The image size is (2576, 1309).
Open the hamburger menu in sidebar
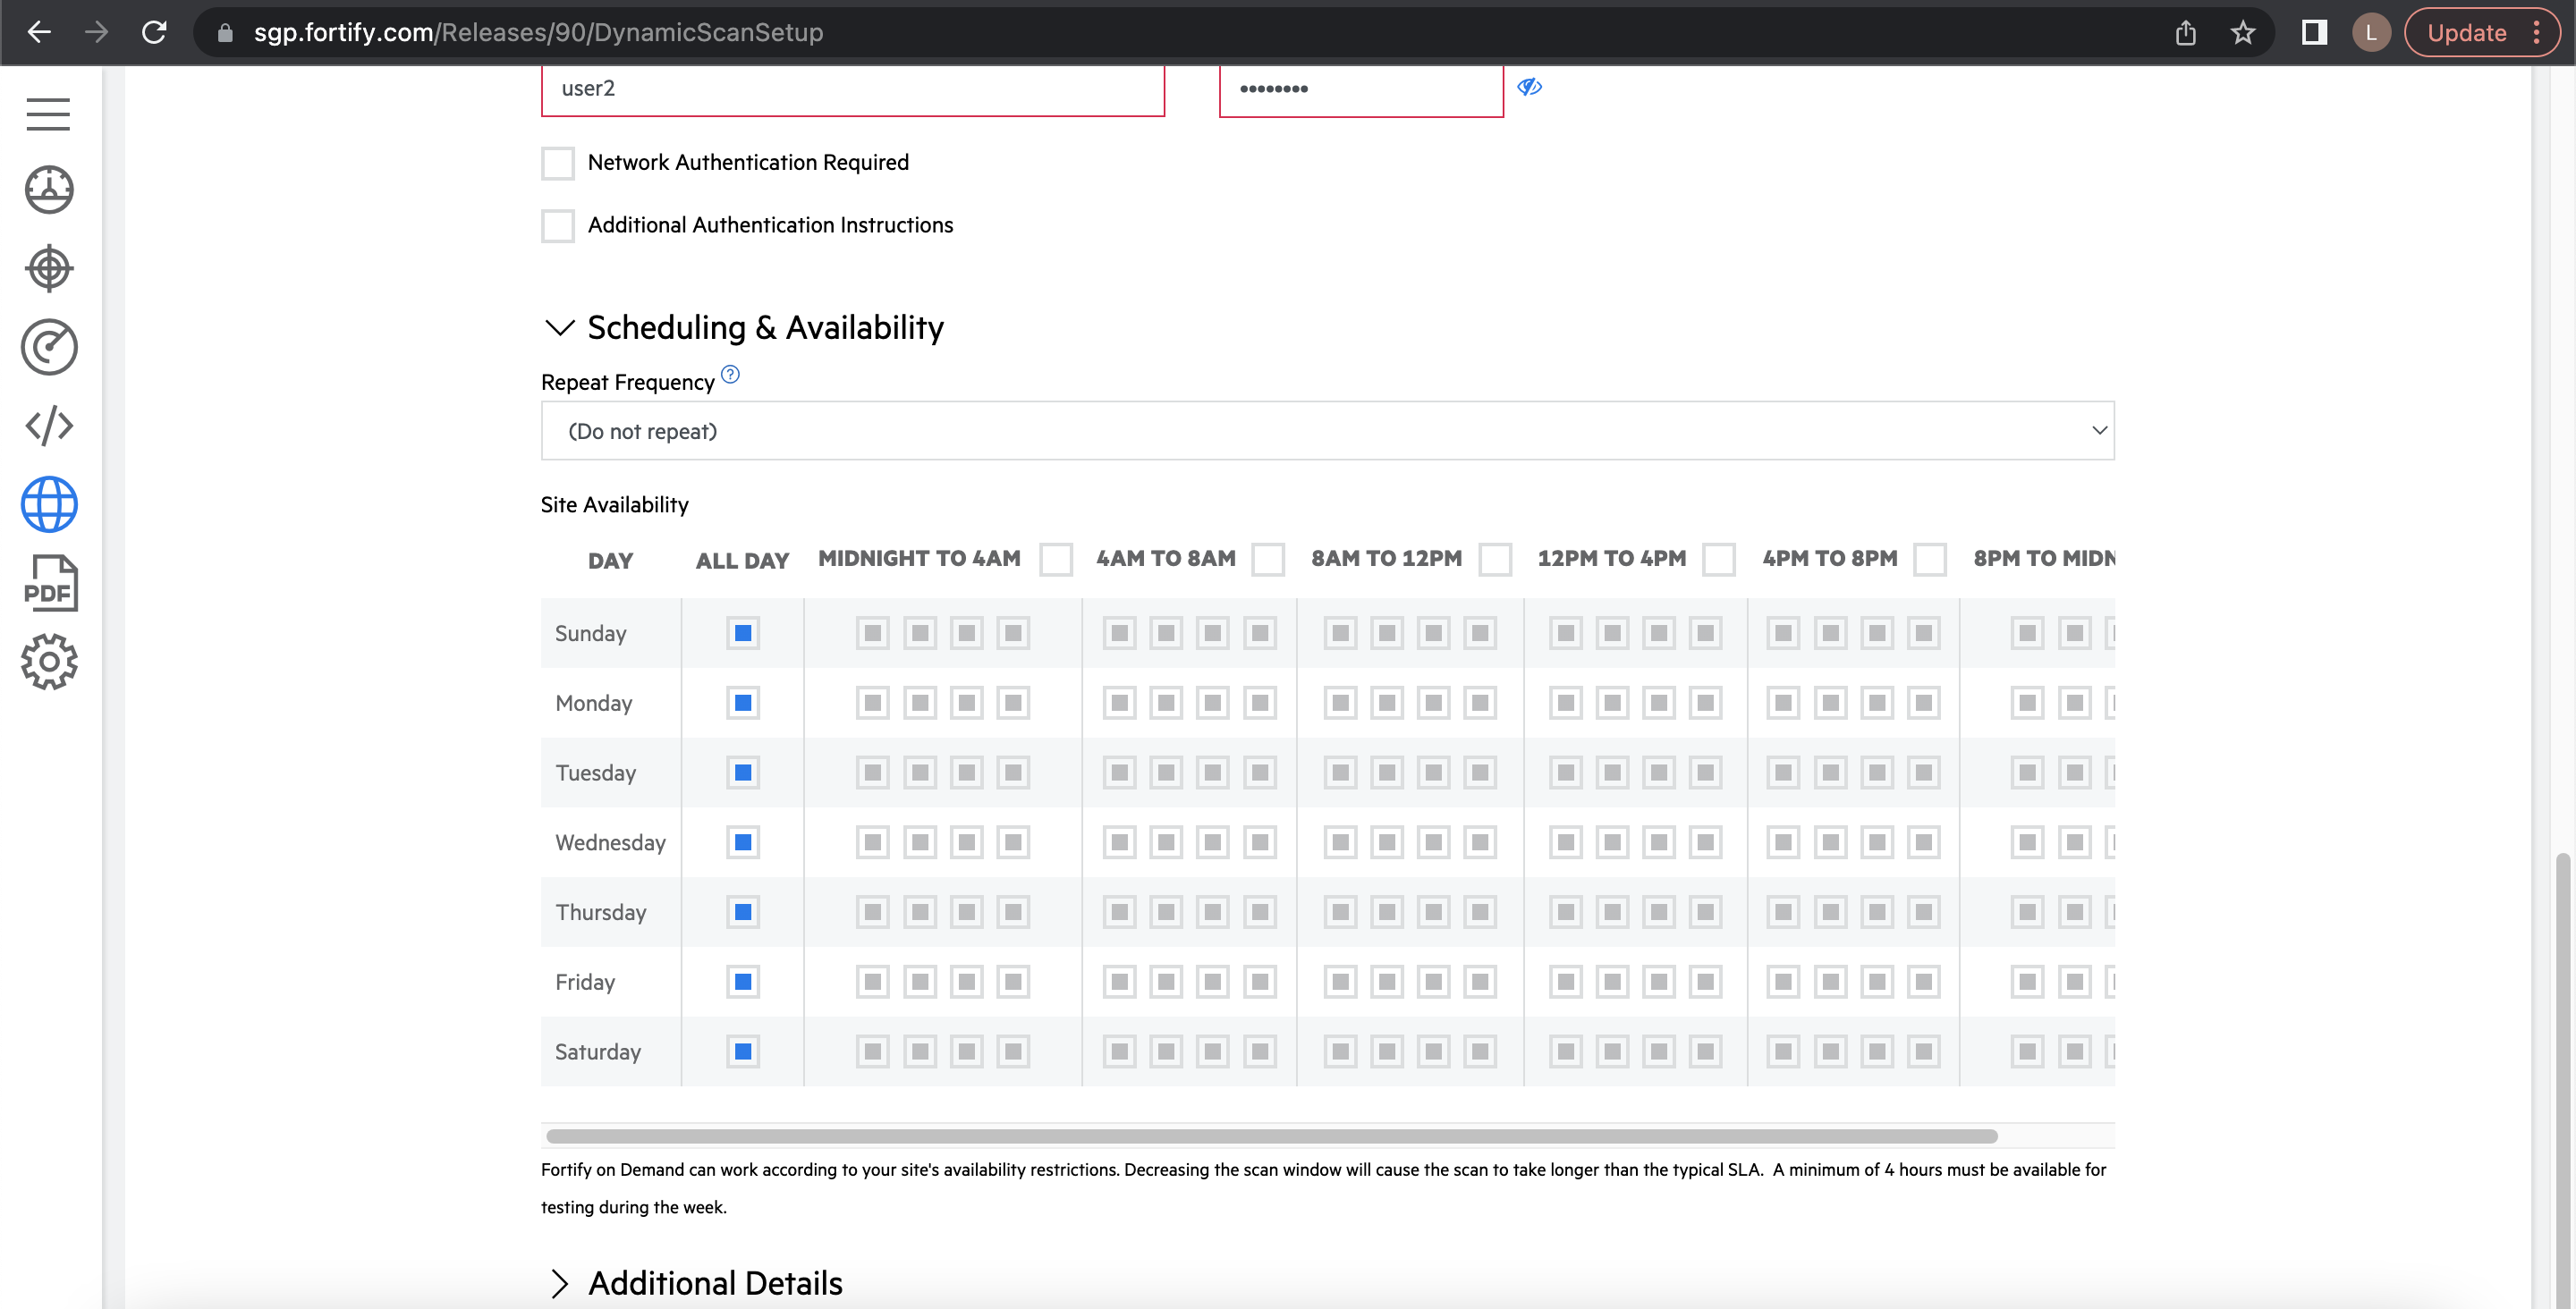(48, 114)
